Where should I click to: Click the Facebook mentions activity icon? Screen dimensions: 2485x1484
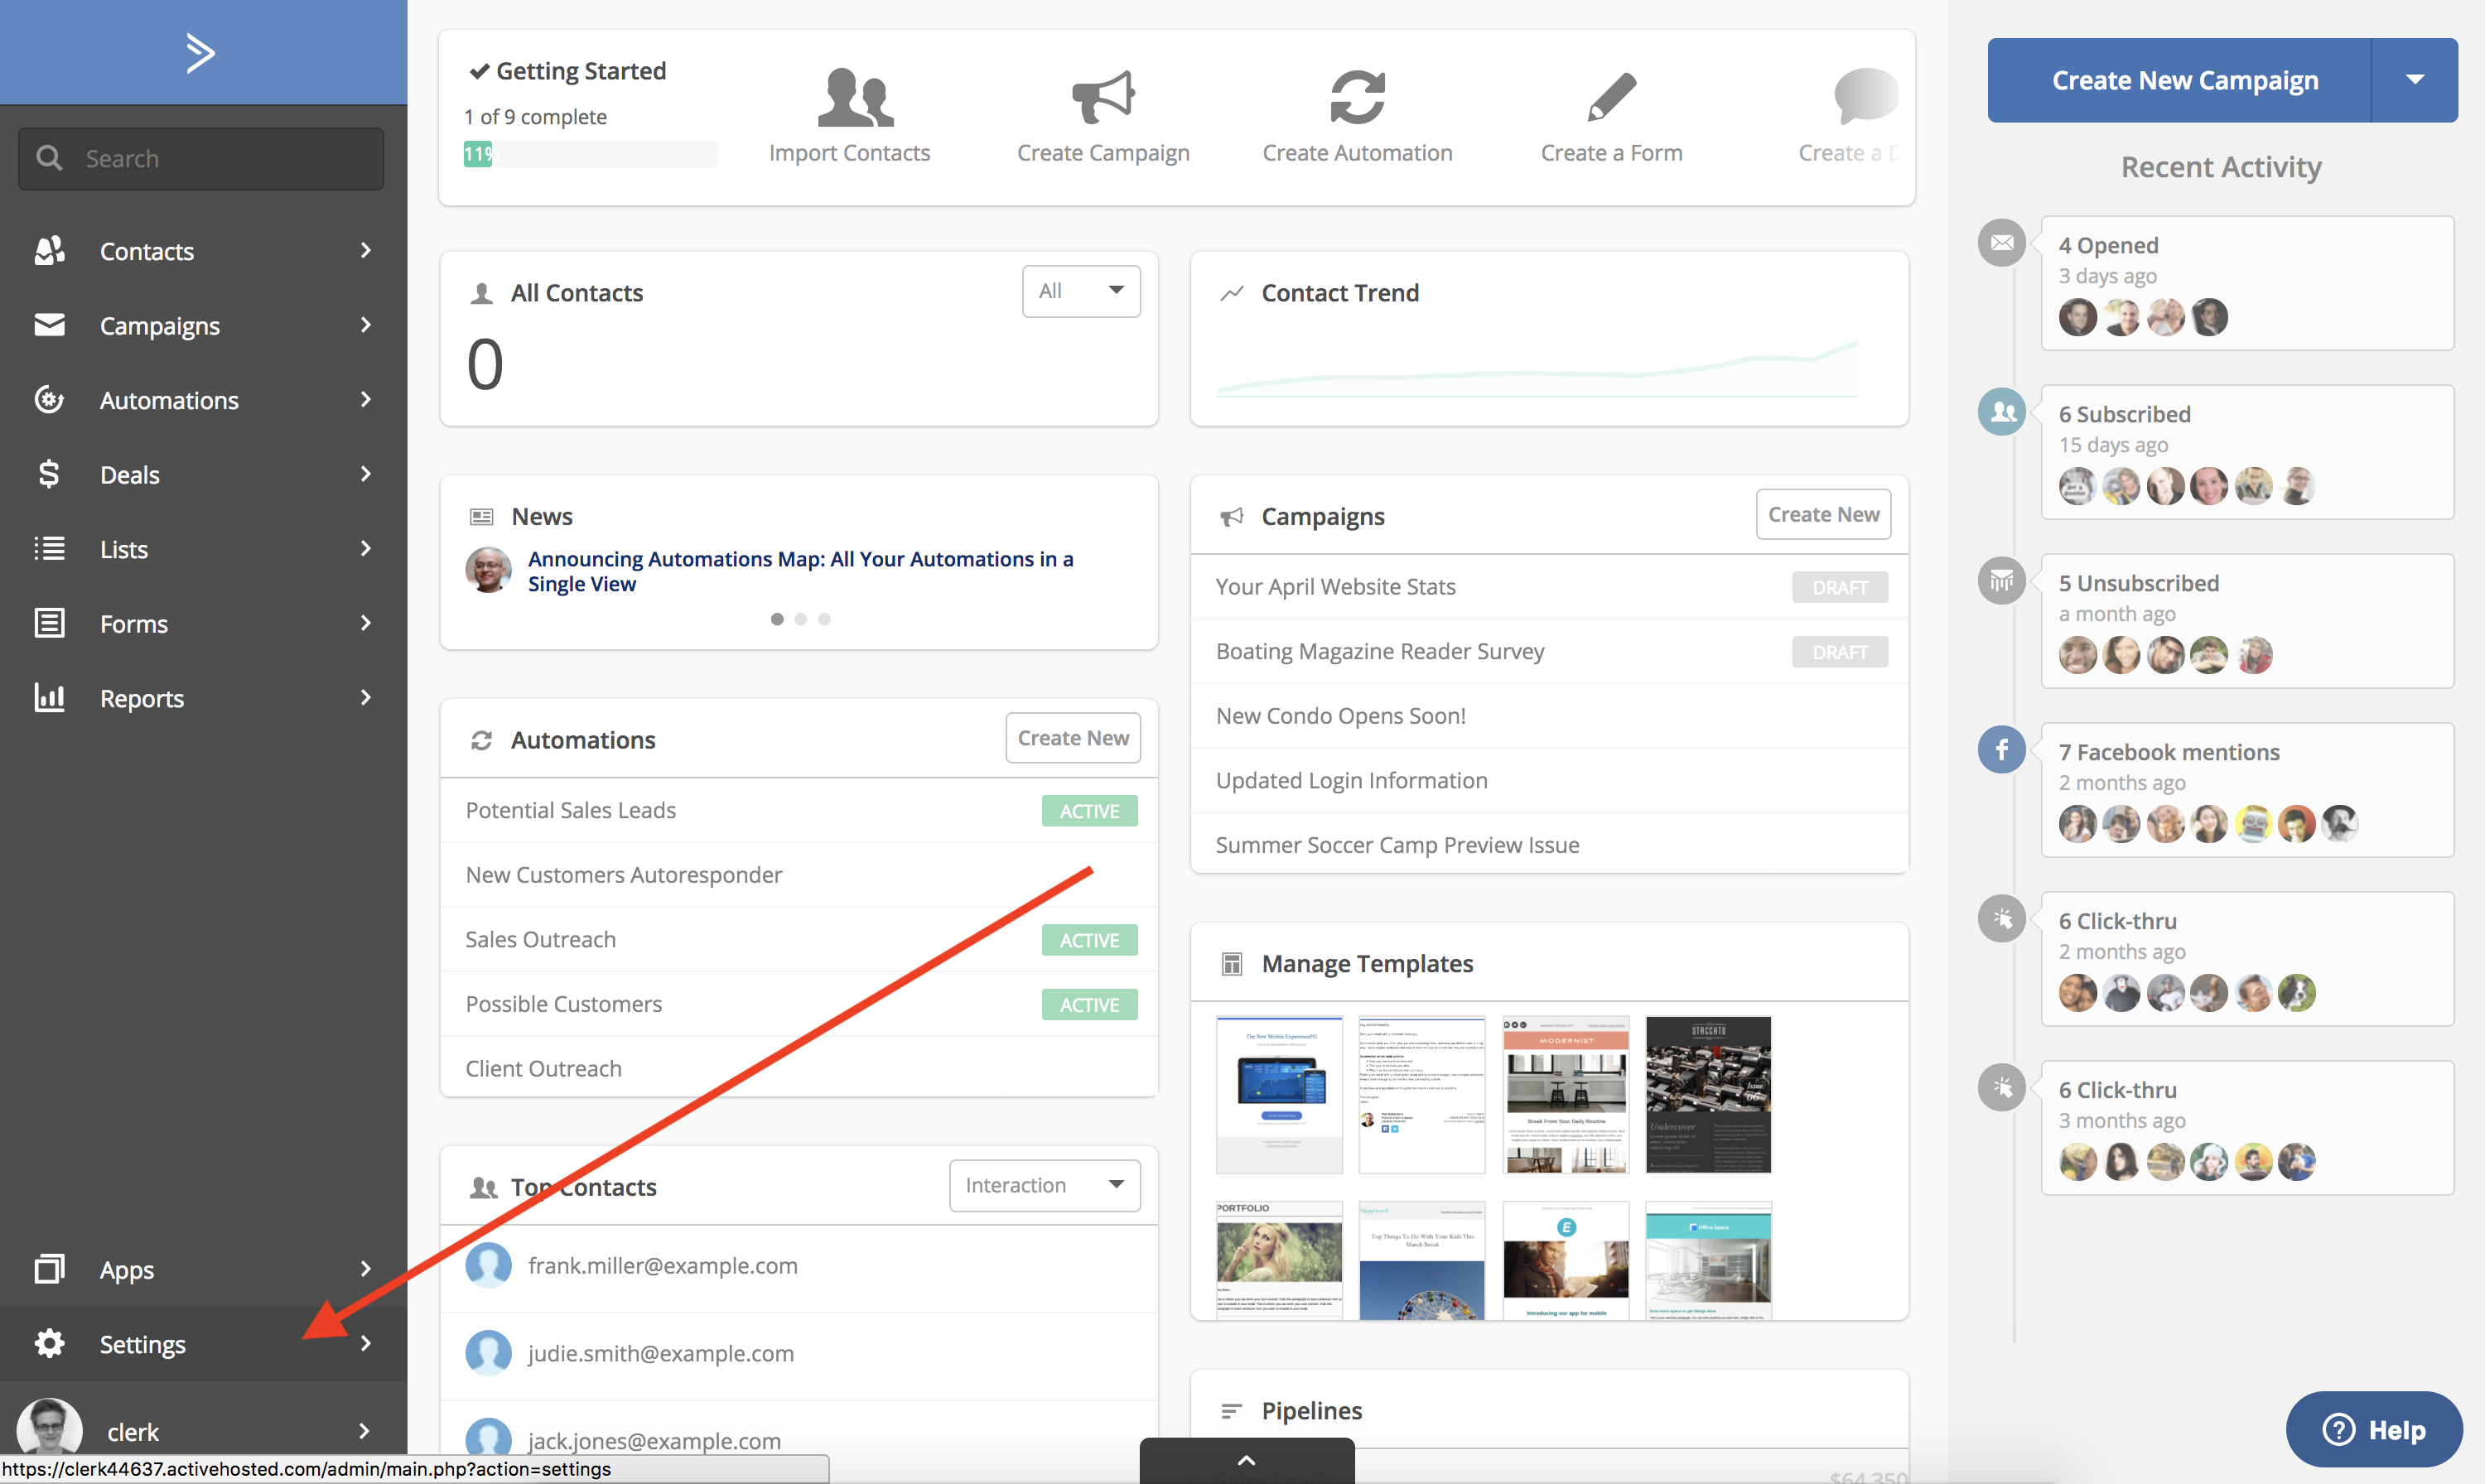(2001, 750)
